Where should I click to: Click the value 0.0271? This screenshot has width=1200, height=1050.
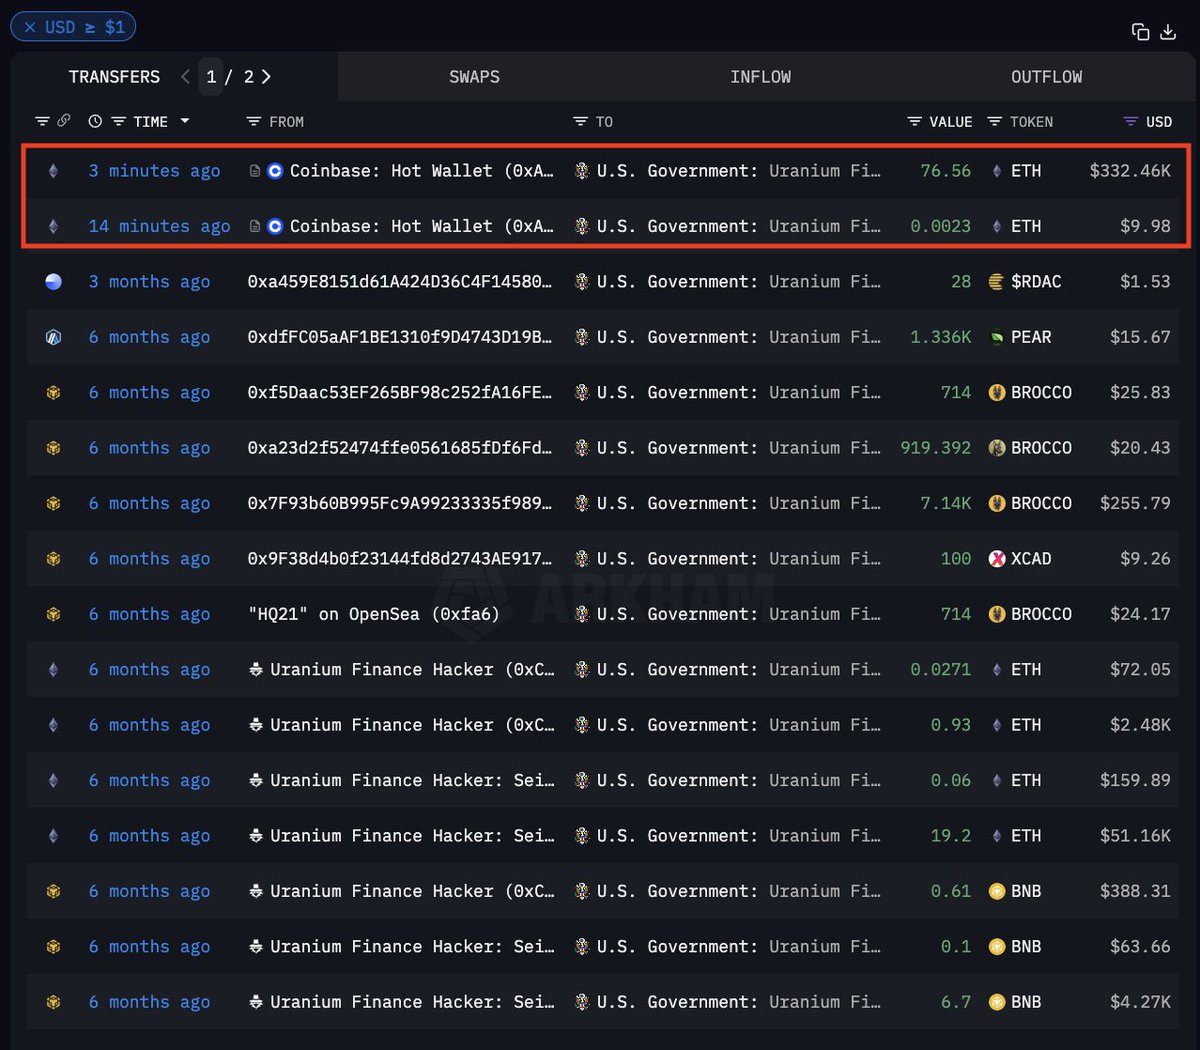point(941,670)
